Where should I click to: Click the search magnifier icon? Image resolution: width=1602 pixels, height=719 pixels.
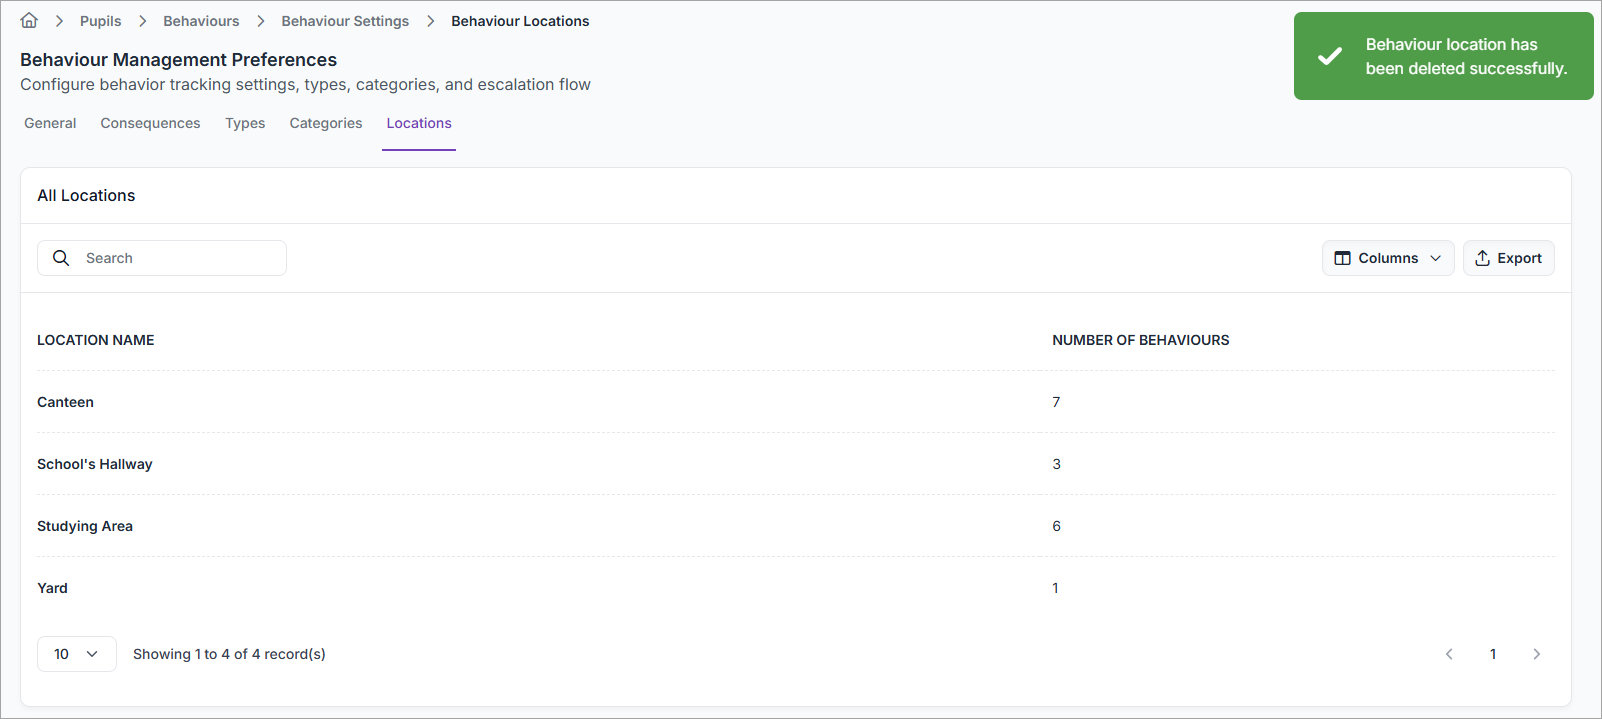(x=61, y=258)
